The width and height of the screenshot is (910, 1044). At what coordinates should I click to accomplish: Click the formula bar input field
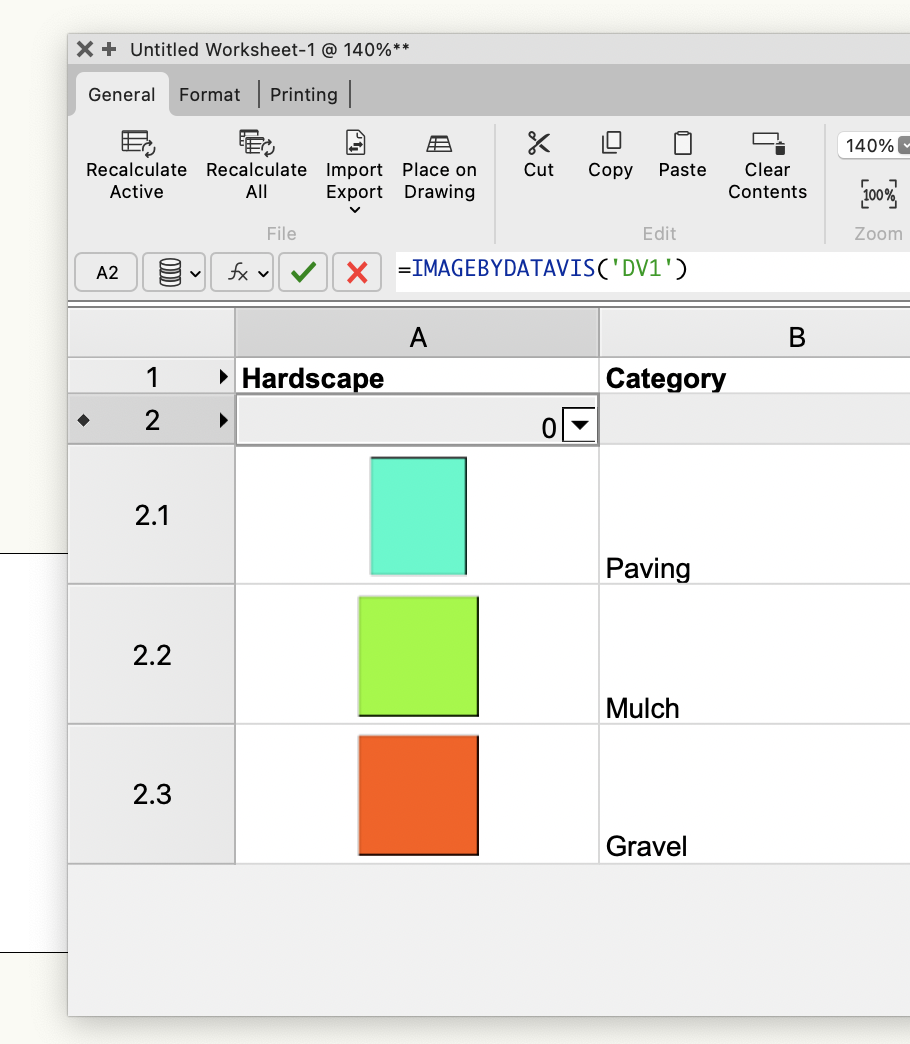click(650, 270)
